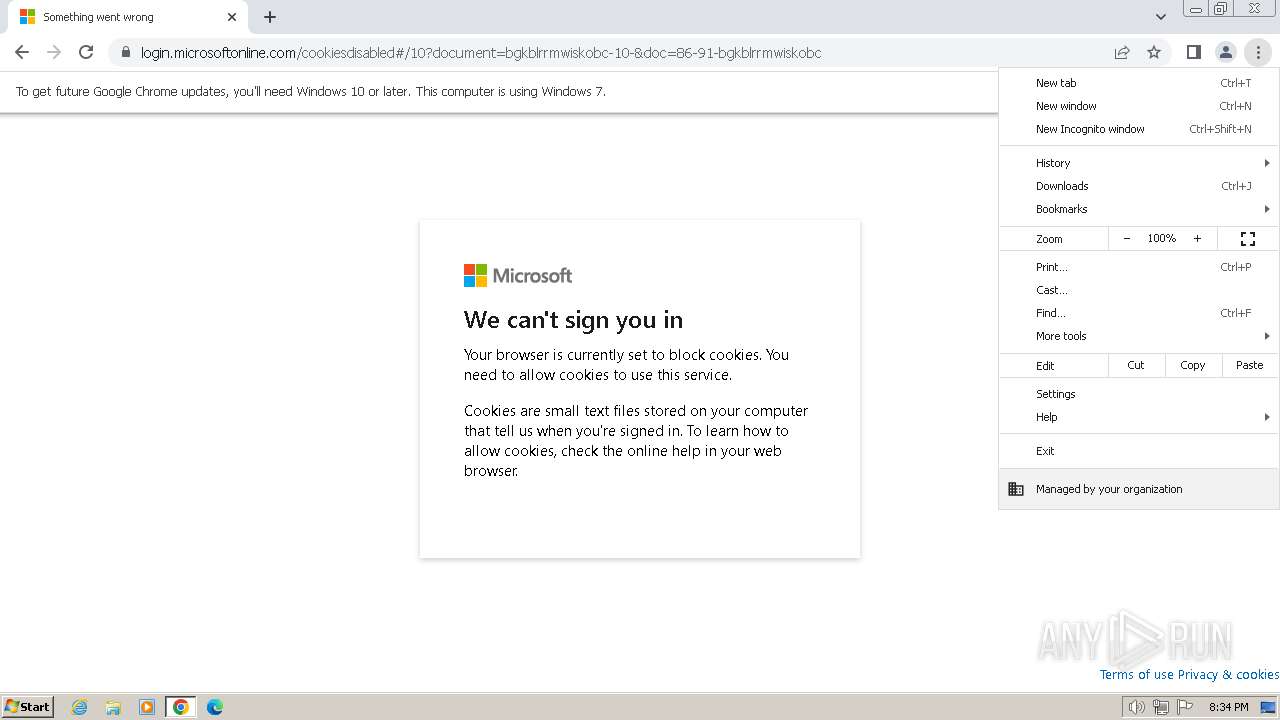Screen dimensions: 1280x720
Task: Click the Microsoft logo on the page
Action: click(x=518, y=275)
